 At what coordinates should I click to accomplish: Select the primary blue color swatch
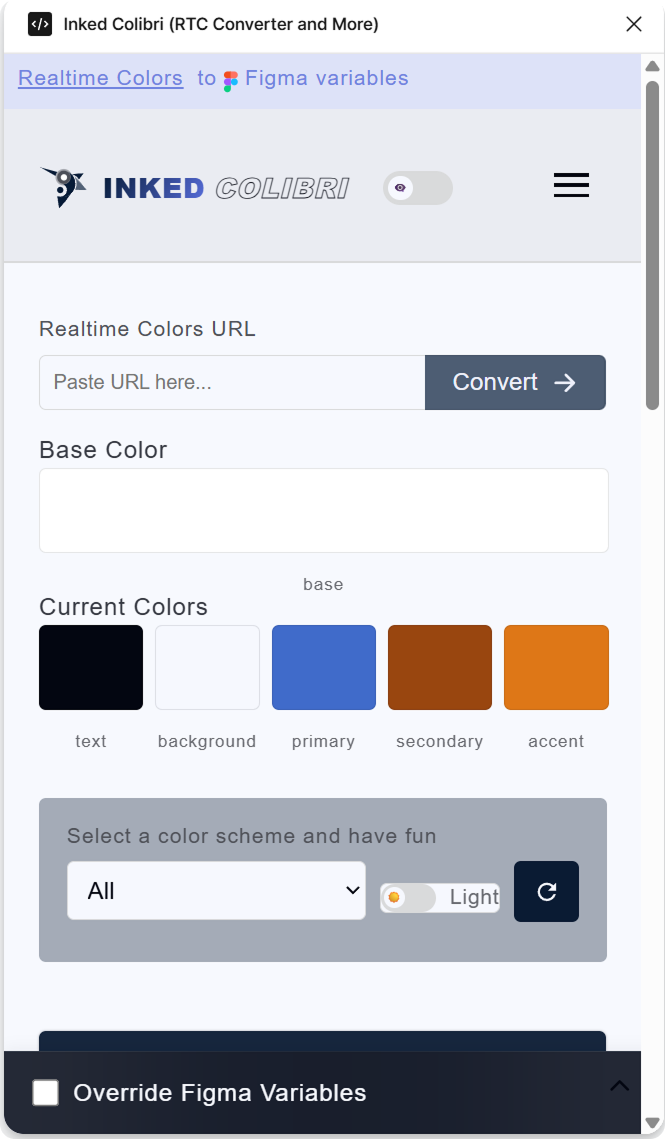(x=323, y=666)
